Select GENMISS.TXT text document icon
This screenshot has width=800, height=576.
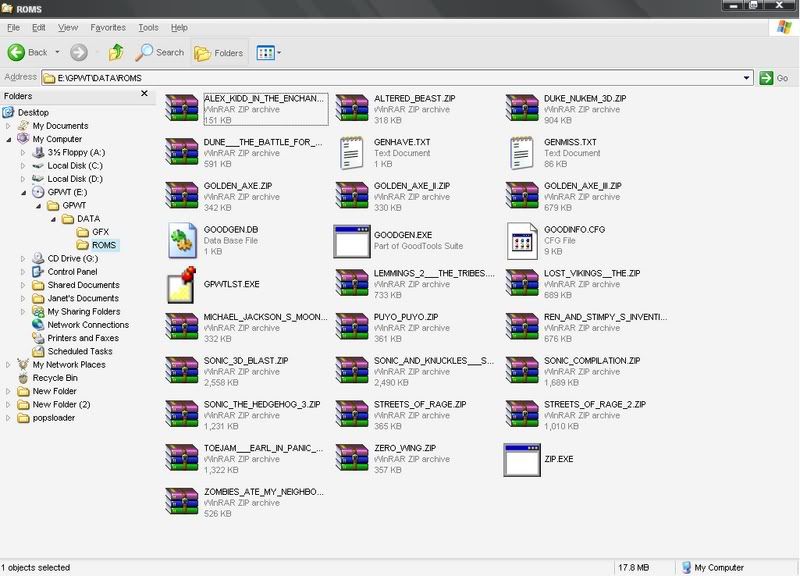[522, 153]
